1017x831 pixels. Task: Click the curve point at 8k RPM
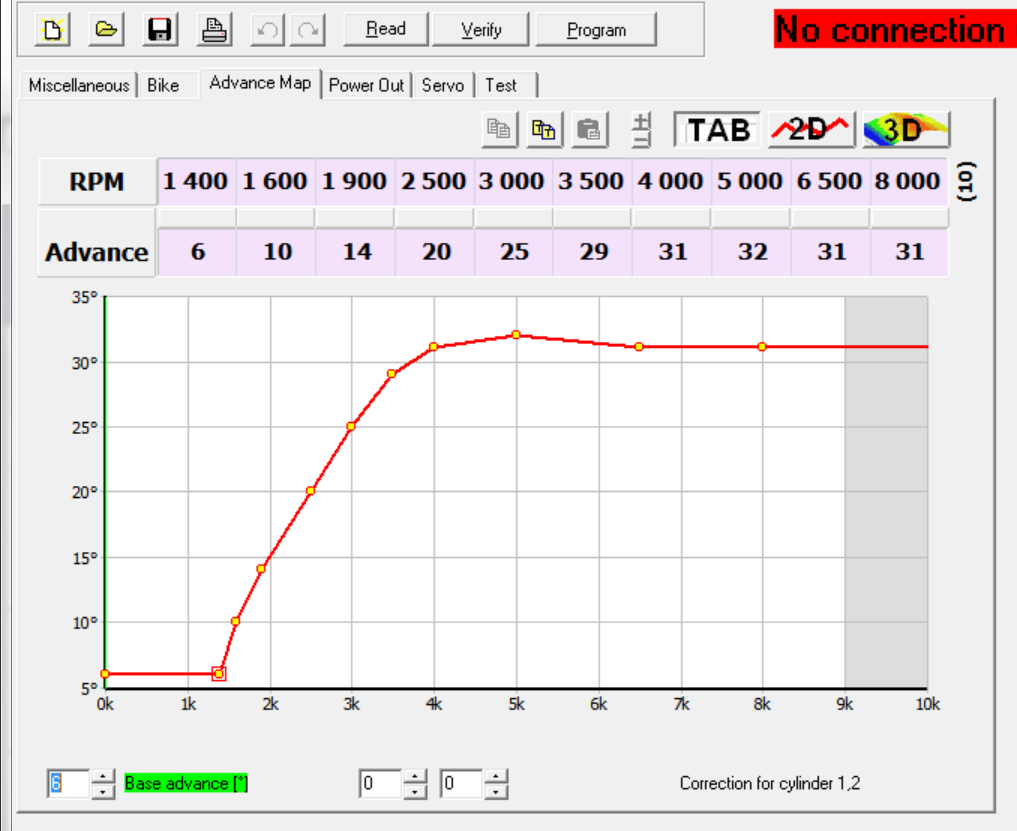pos(762,347)
